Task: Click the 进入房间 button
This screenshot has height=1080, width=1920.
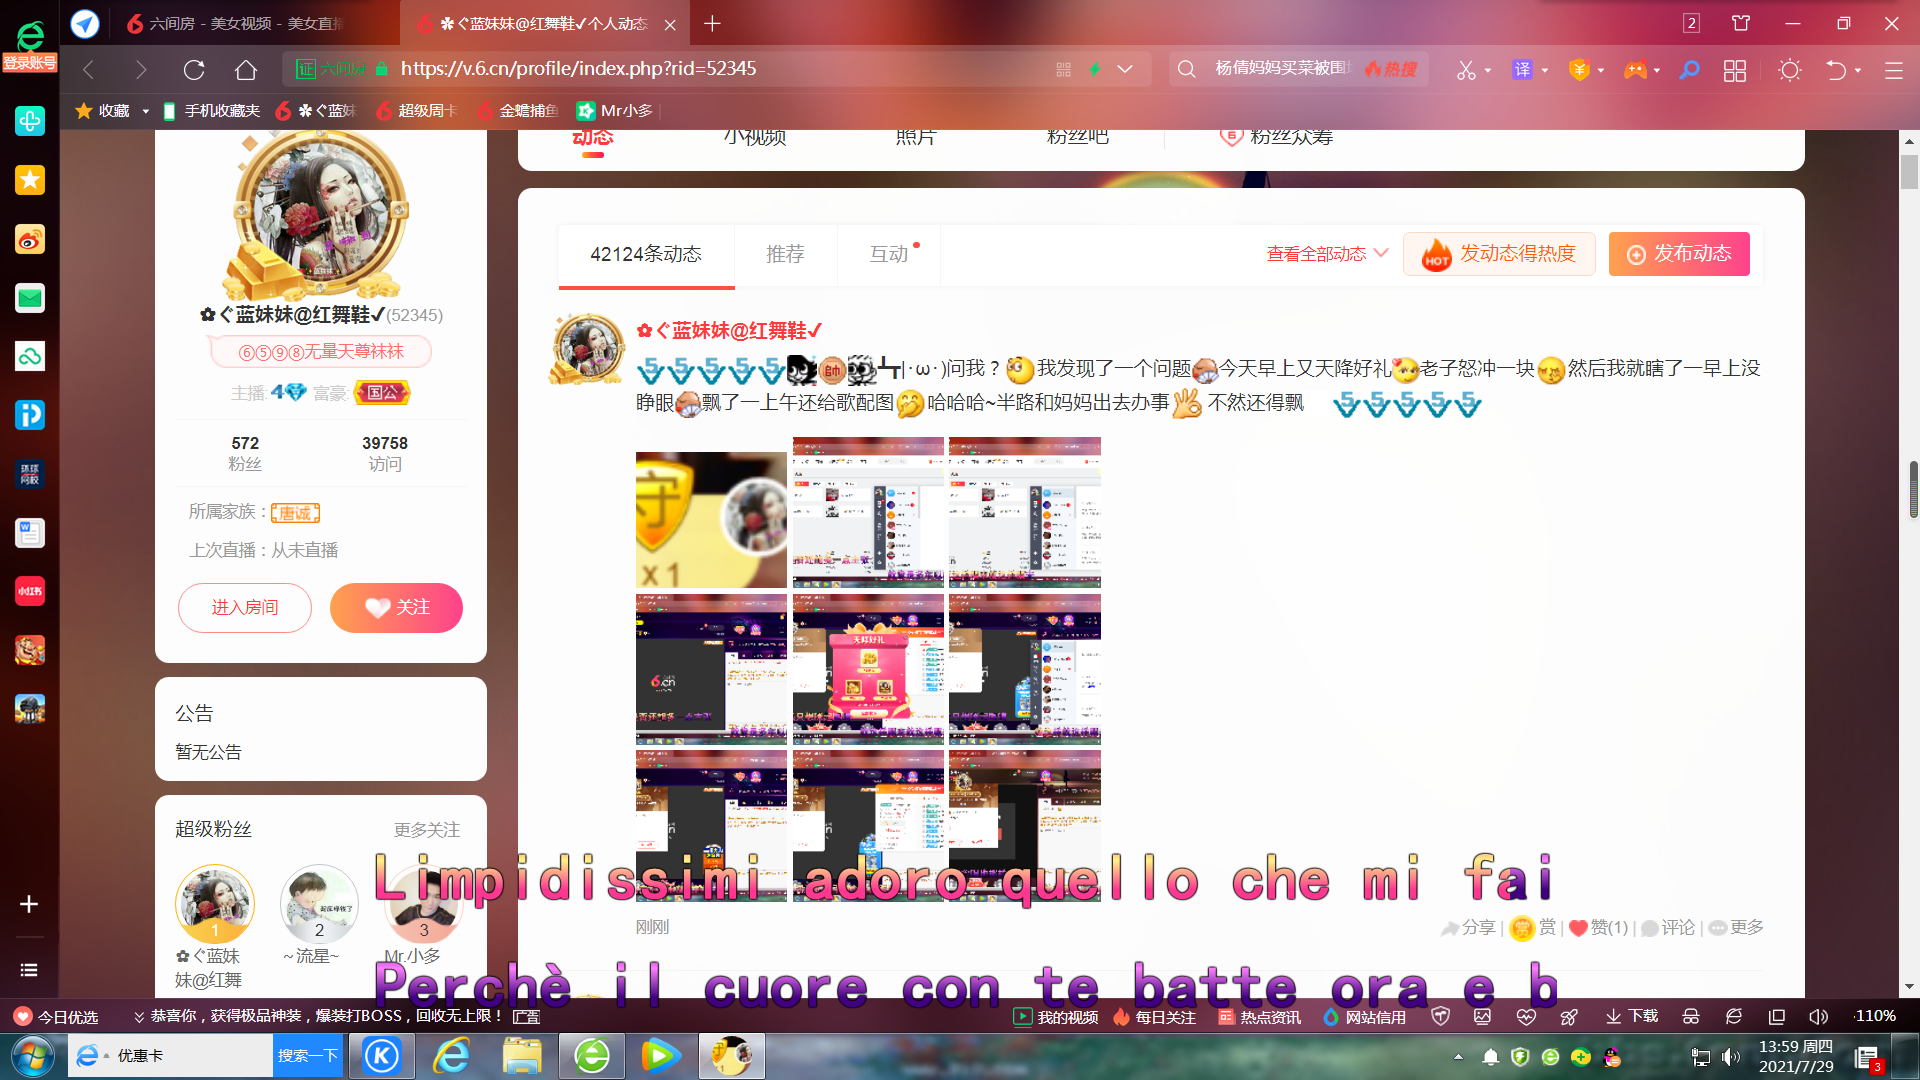Action: click(245, 608)
